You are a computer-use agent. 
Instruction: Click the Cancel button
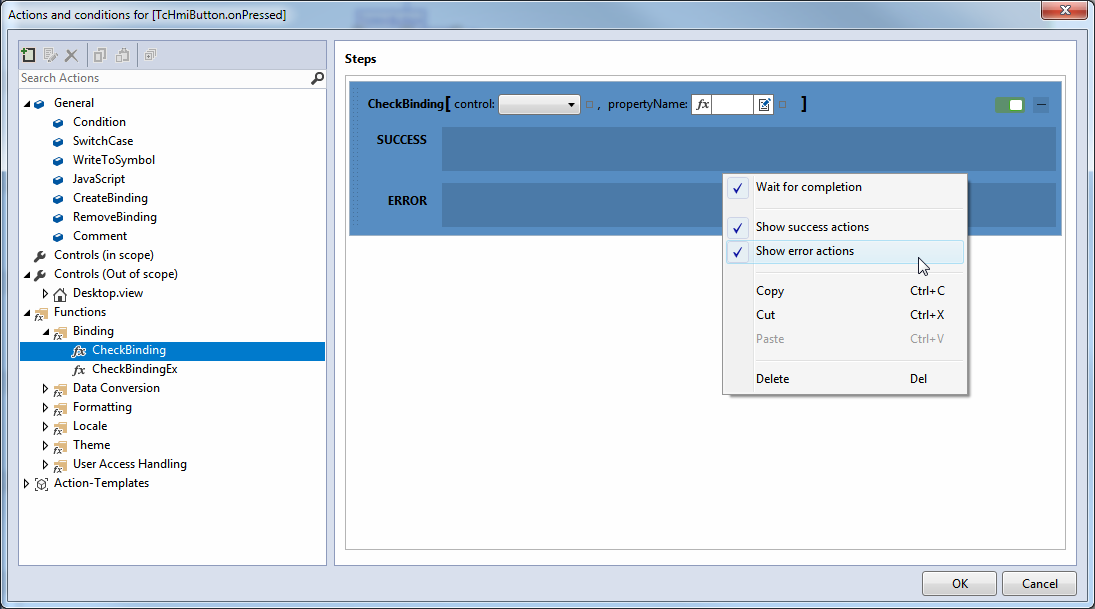[x=1039, y=584]
